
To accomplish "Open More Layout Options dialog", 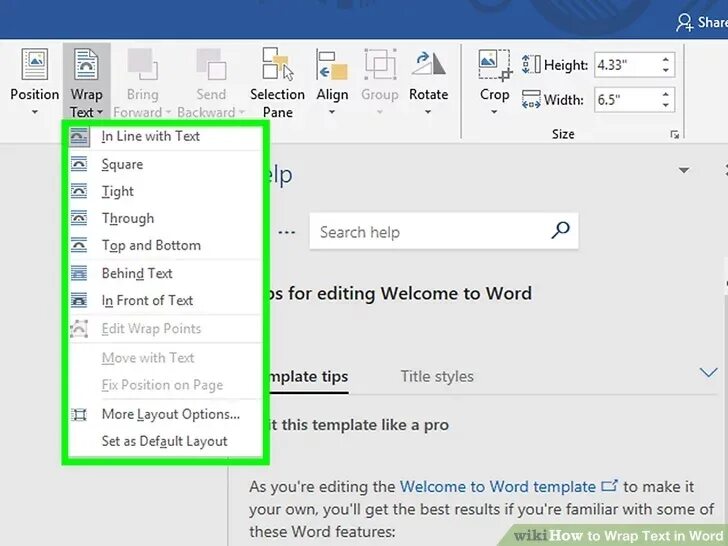I will [x=165, y=414].
